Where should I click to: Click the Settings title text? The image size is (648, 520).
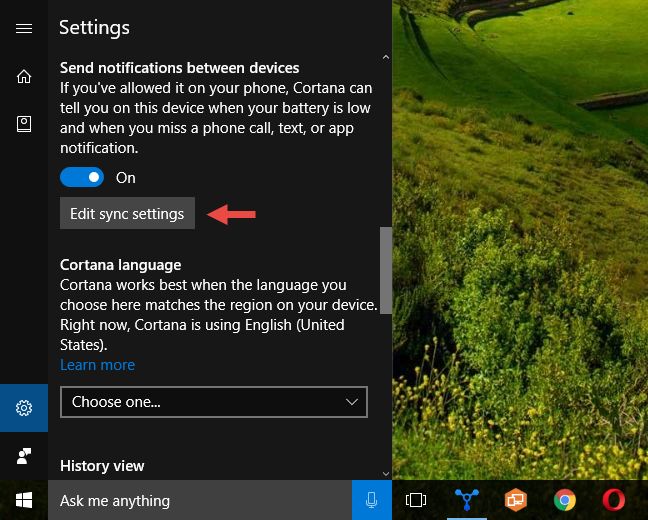coord(95,28)
